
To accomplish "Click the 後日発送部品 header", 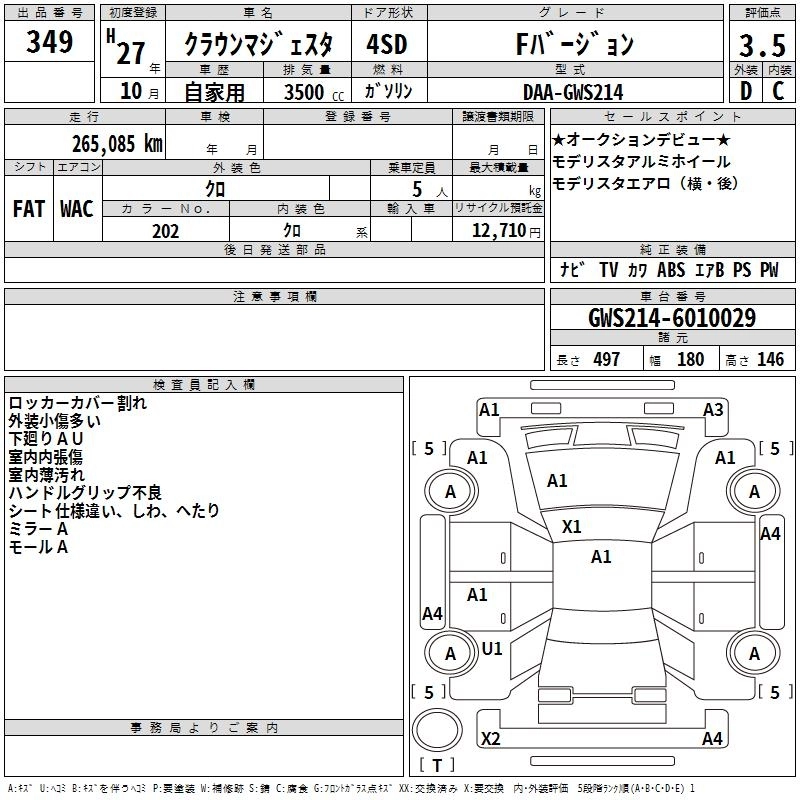I will pyautogui.click(x=274, y=249).
